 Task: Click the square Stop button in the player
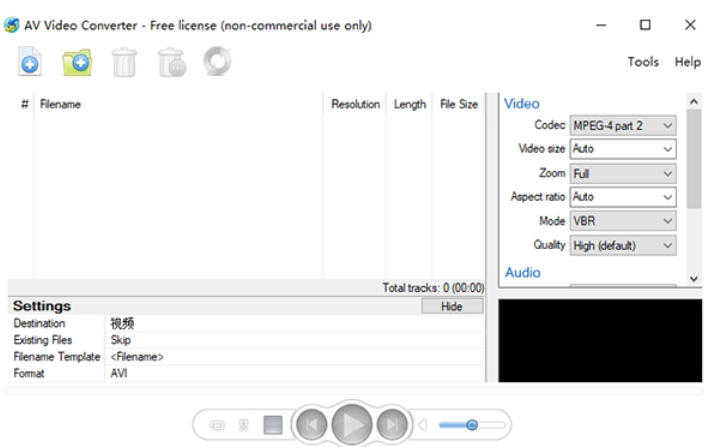click(x=273, y=425)
